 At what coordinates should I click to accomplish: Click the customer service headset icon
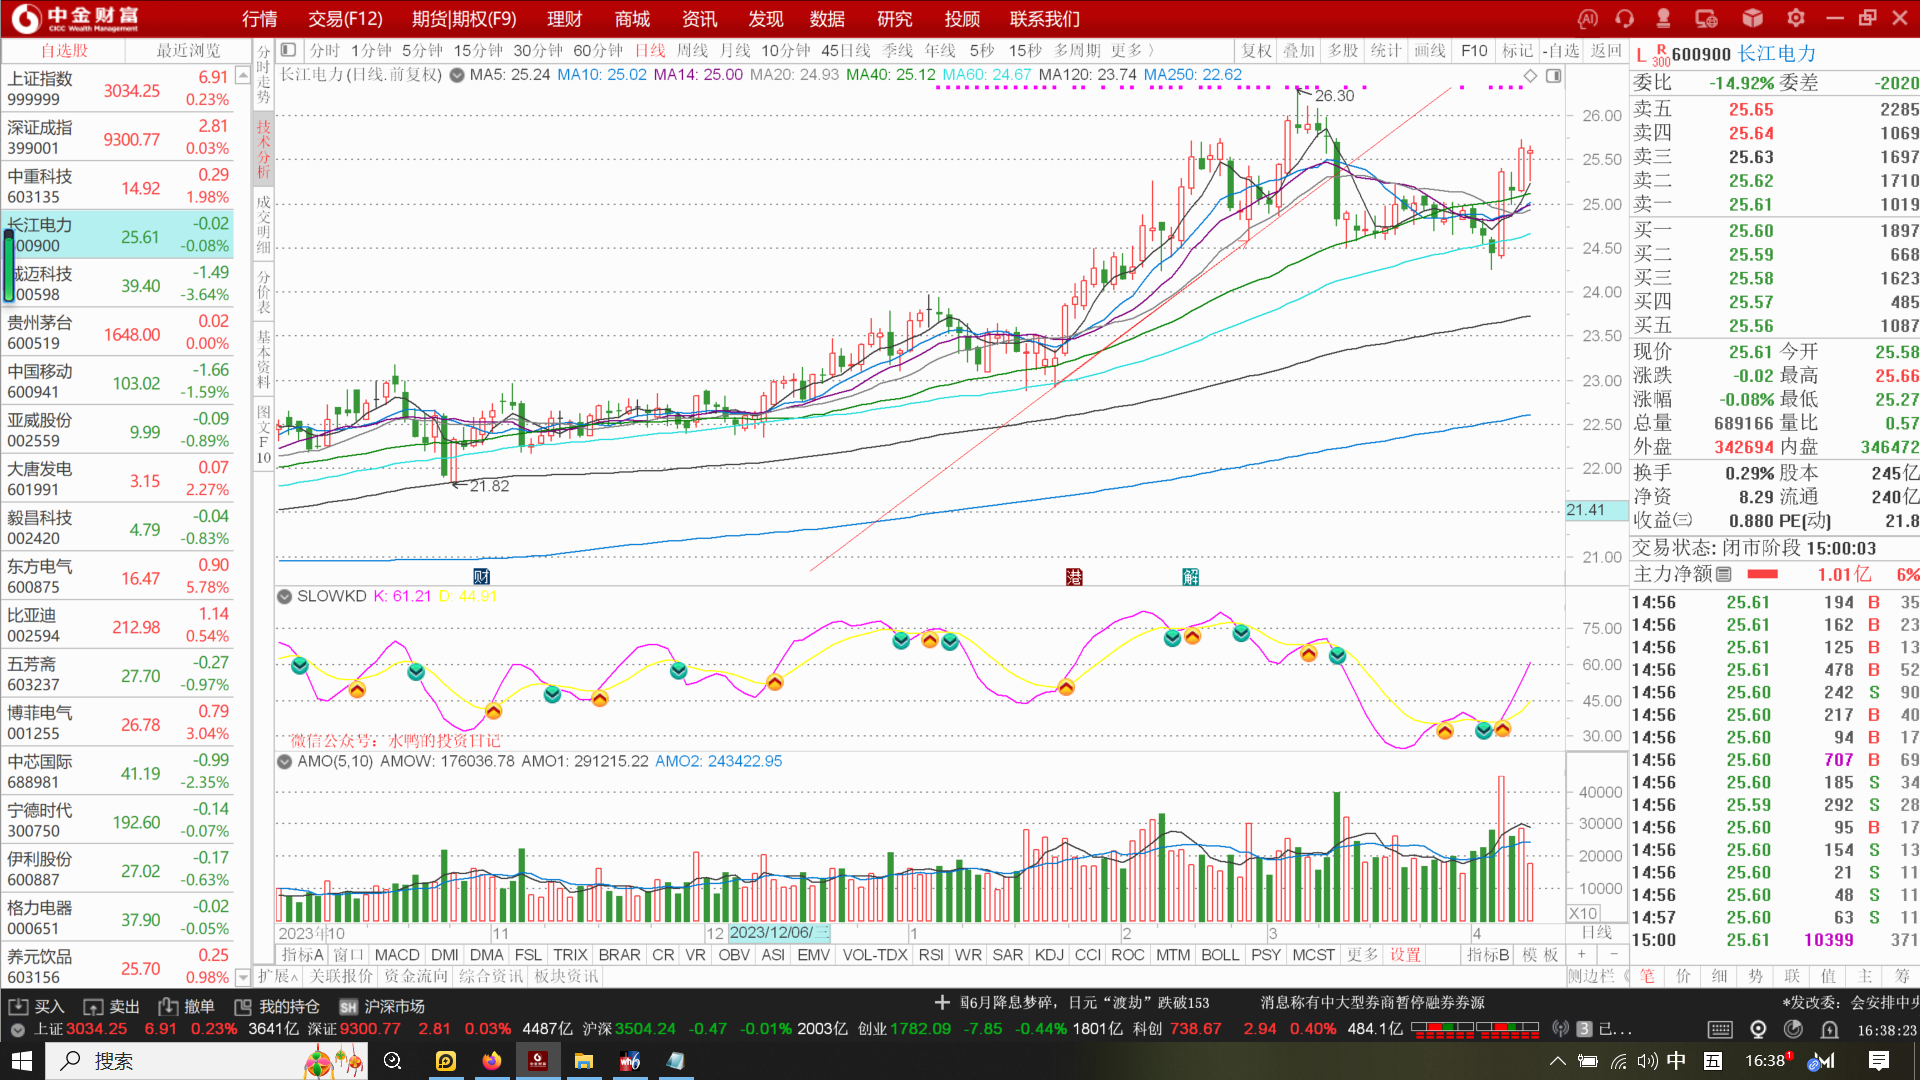1624,19
